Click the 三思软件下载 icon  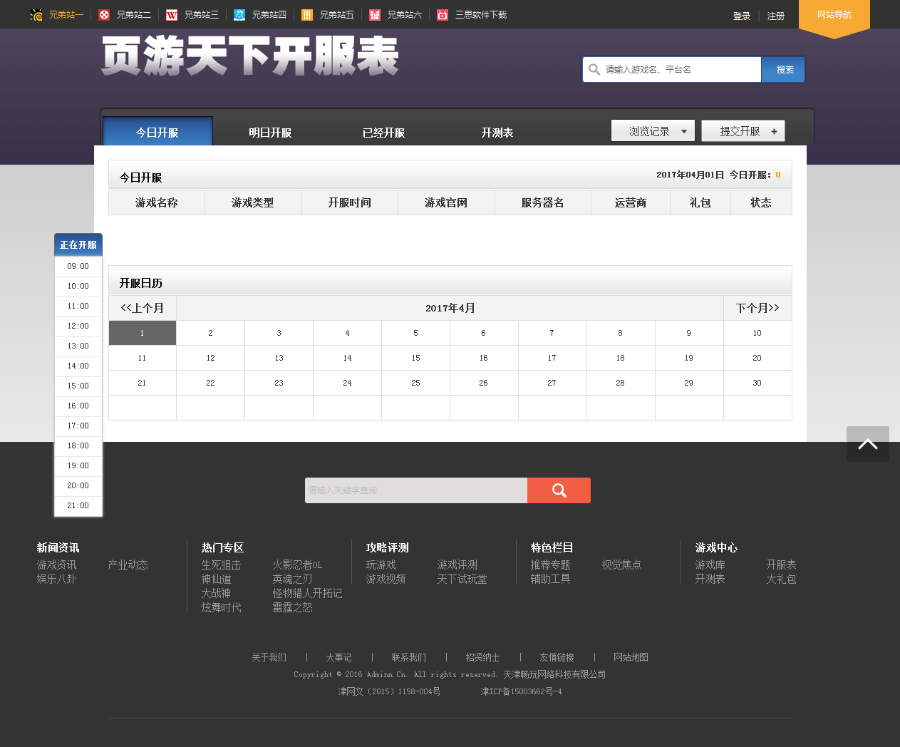(443, 15)
